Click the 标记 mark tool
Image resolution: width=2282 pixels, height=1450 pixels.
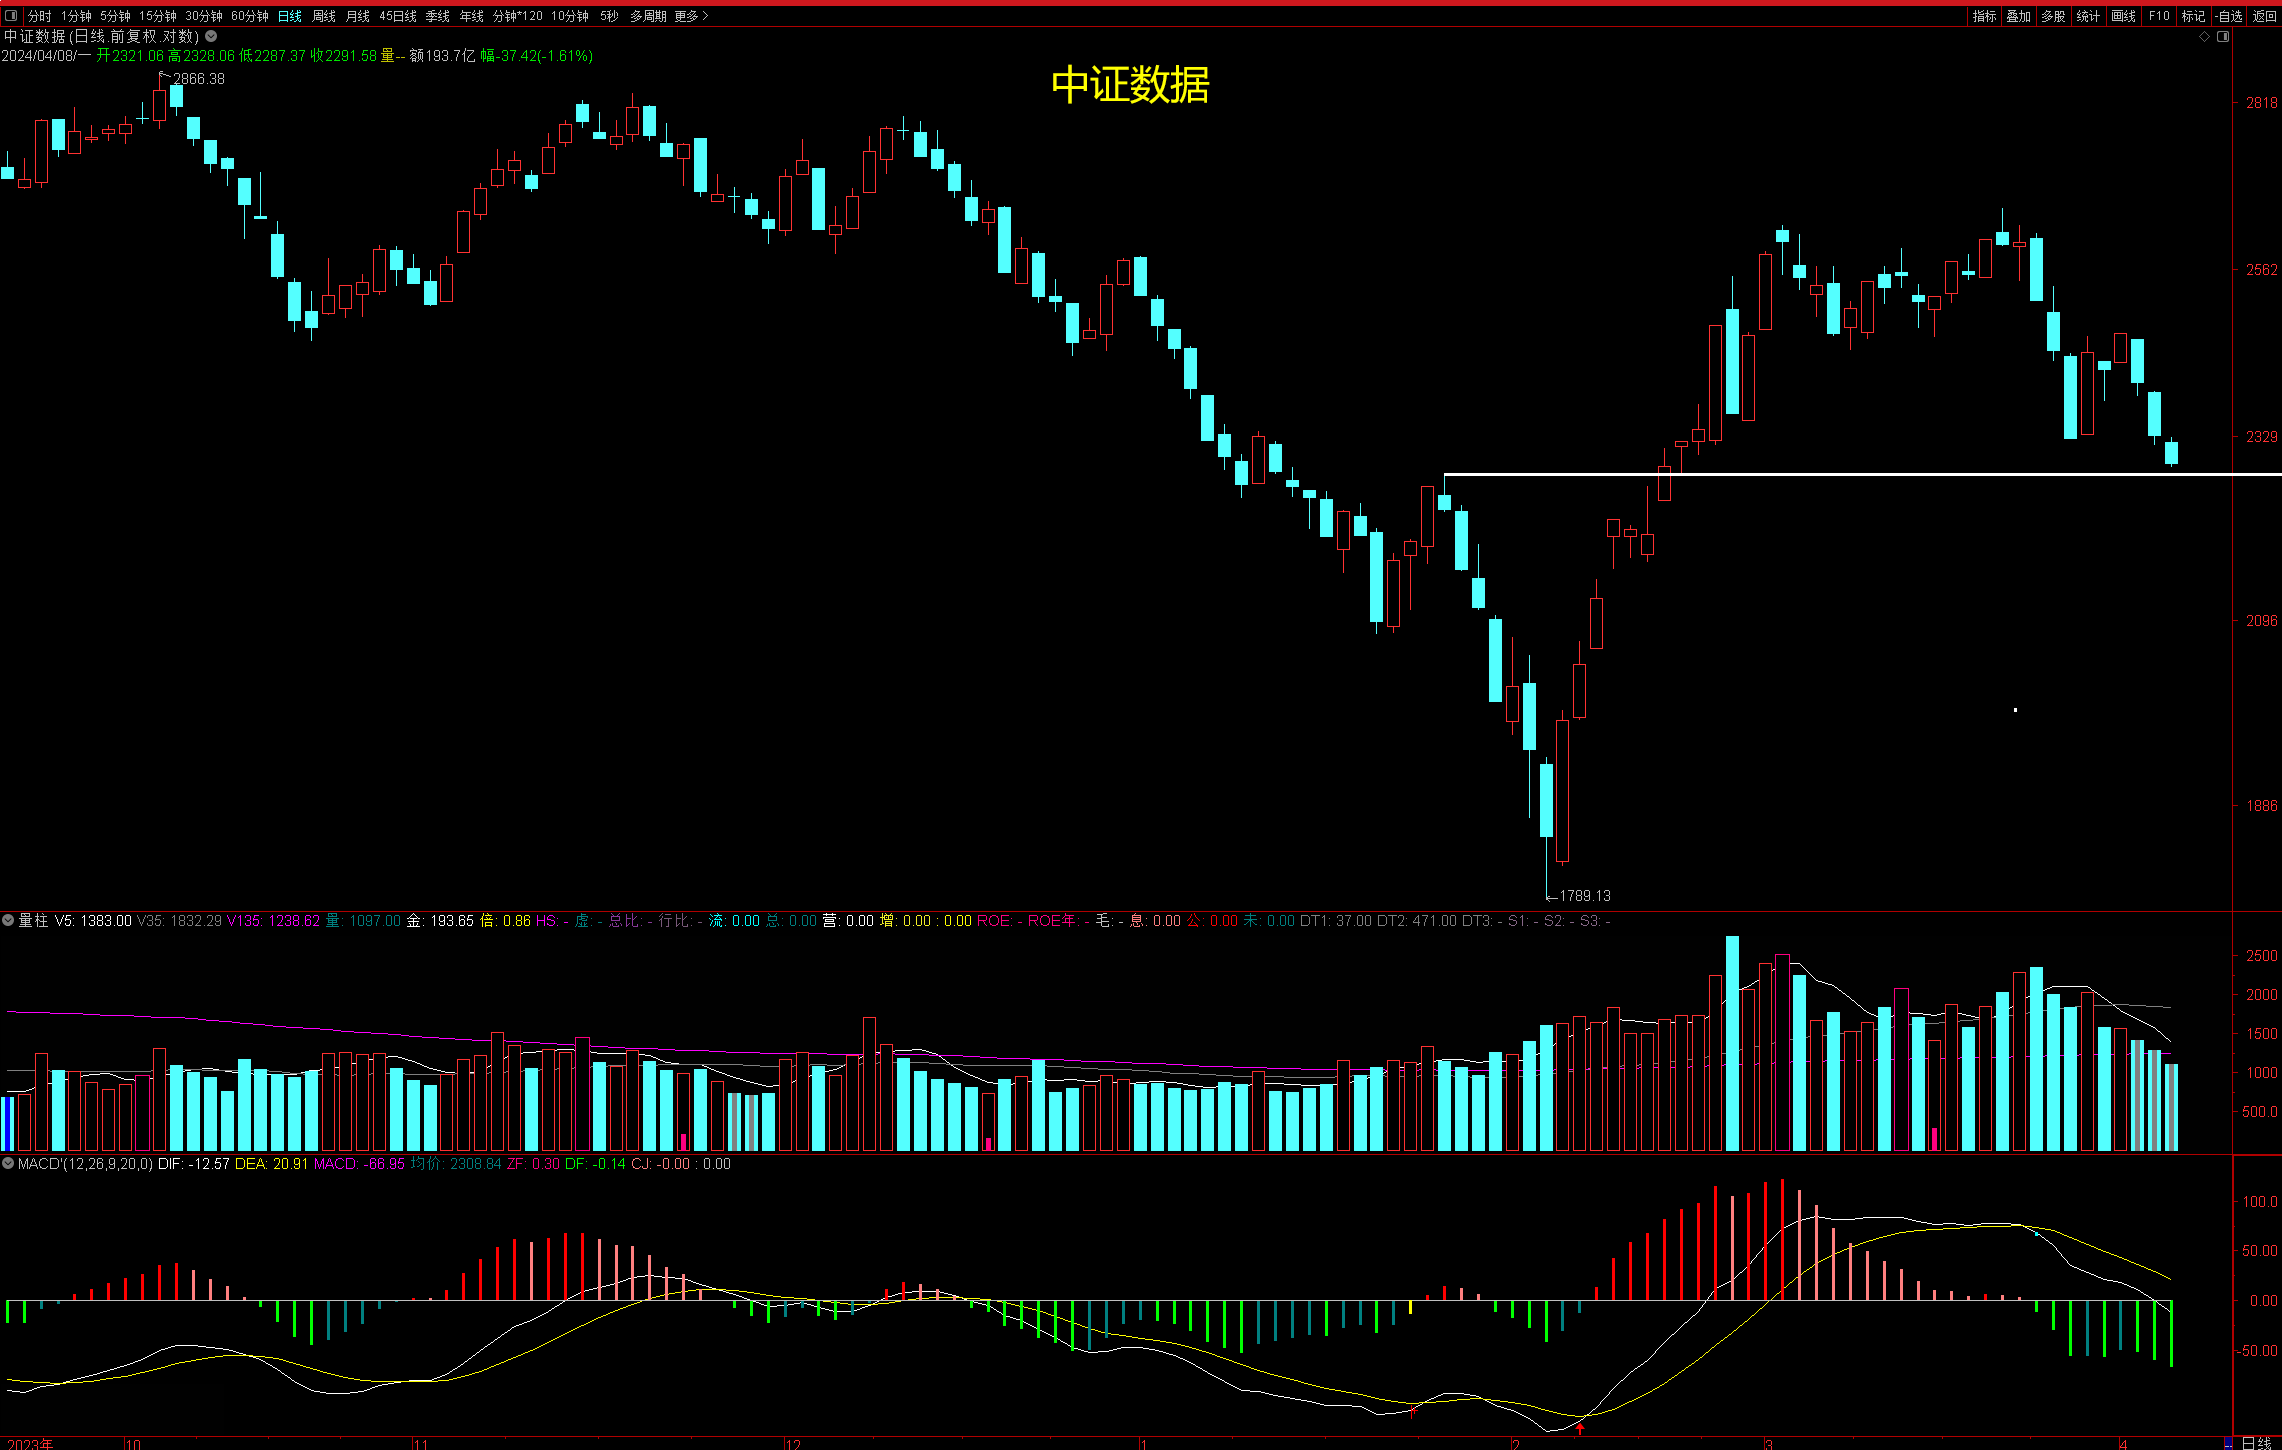coord(2193,16)
